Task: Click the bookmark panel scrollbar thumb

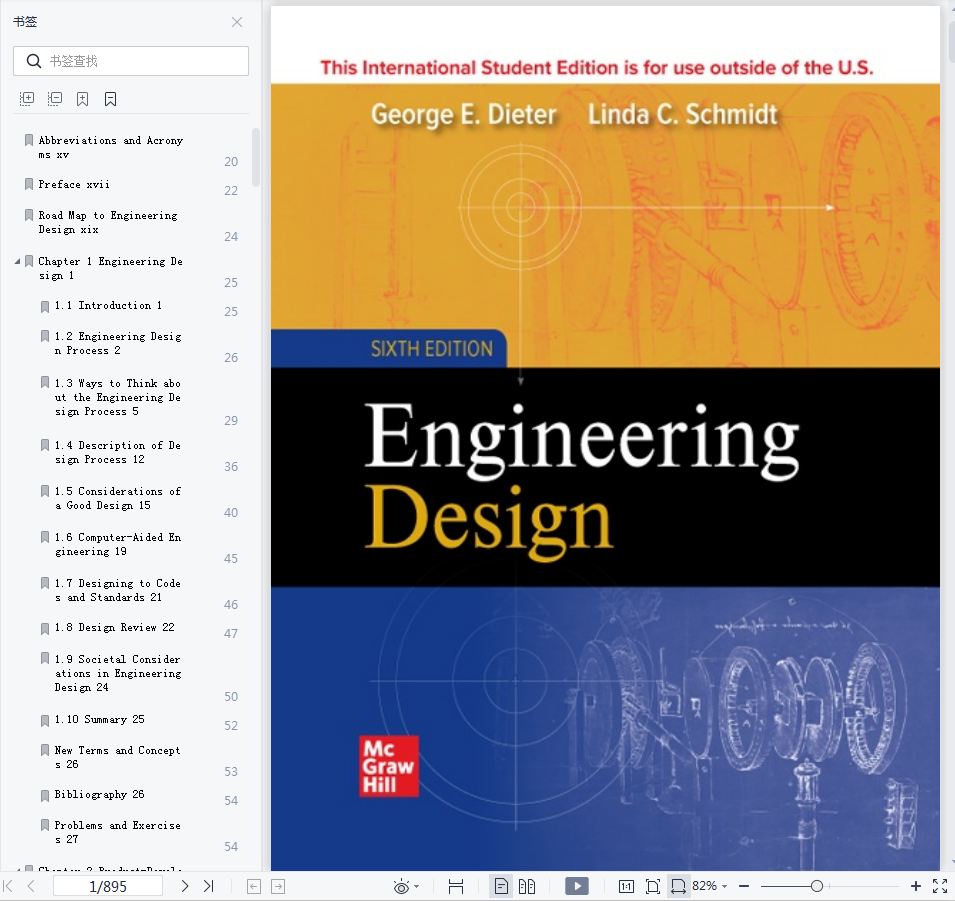Action: pyautogui.click(x=256, y=157)
